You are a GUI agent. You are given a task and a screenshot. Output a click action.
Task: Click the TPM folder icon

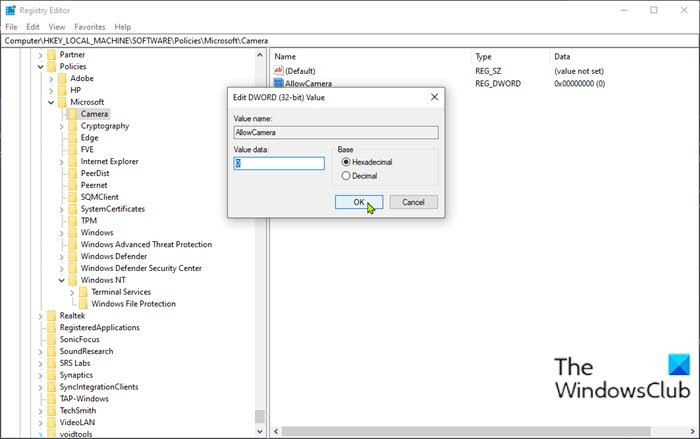tap(73, 221)
